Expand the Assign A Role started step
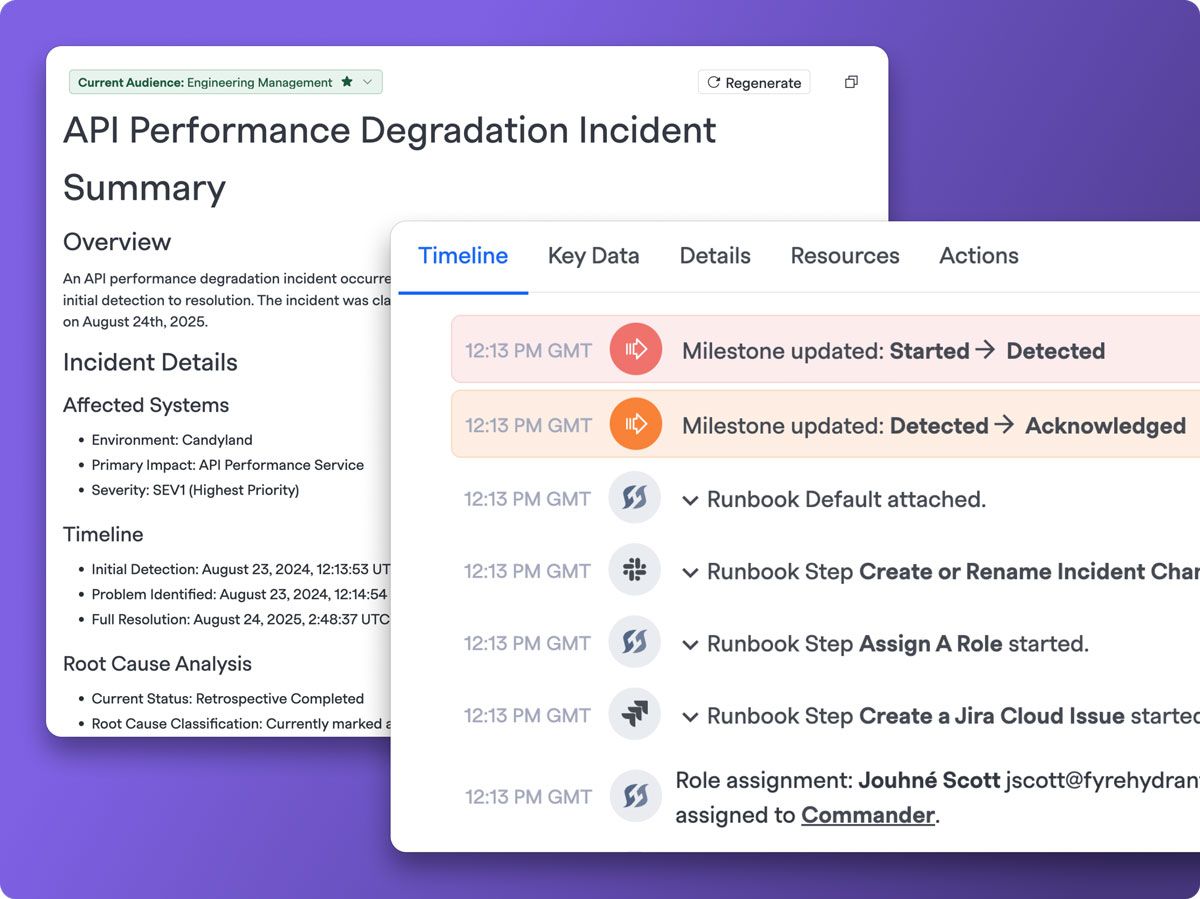This screenshot has width=1200, height=899. pos(690,645)
